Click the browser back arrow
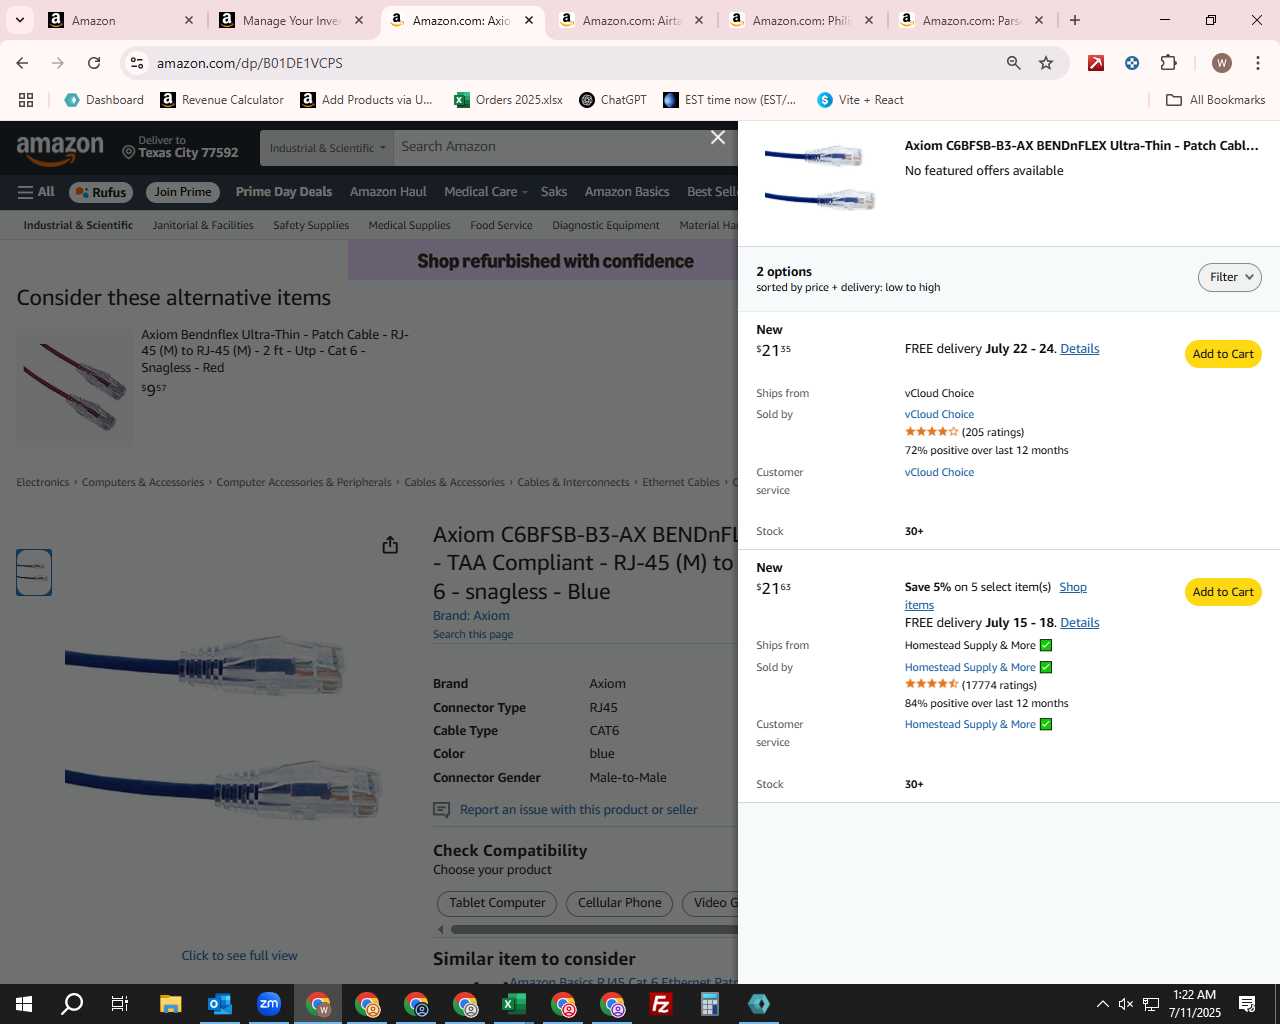Viewport: 1280px width, 1024px height. point(22,63)
